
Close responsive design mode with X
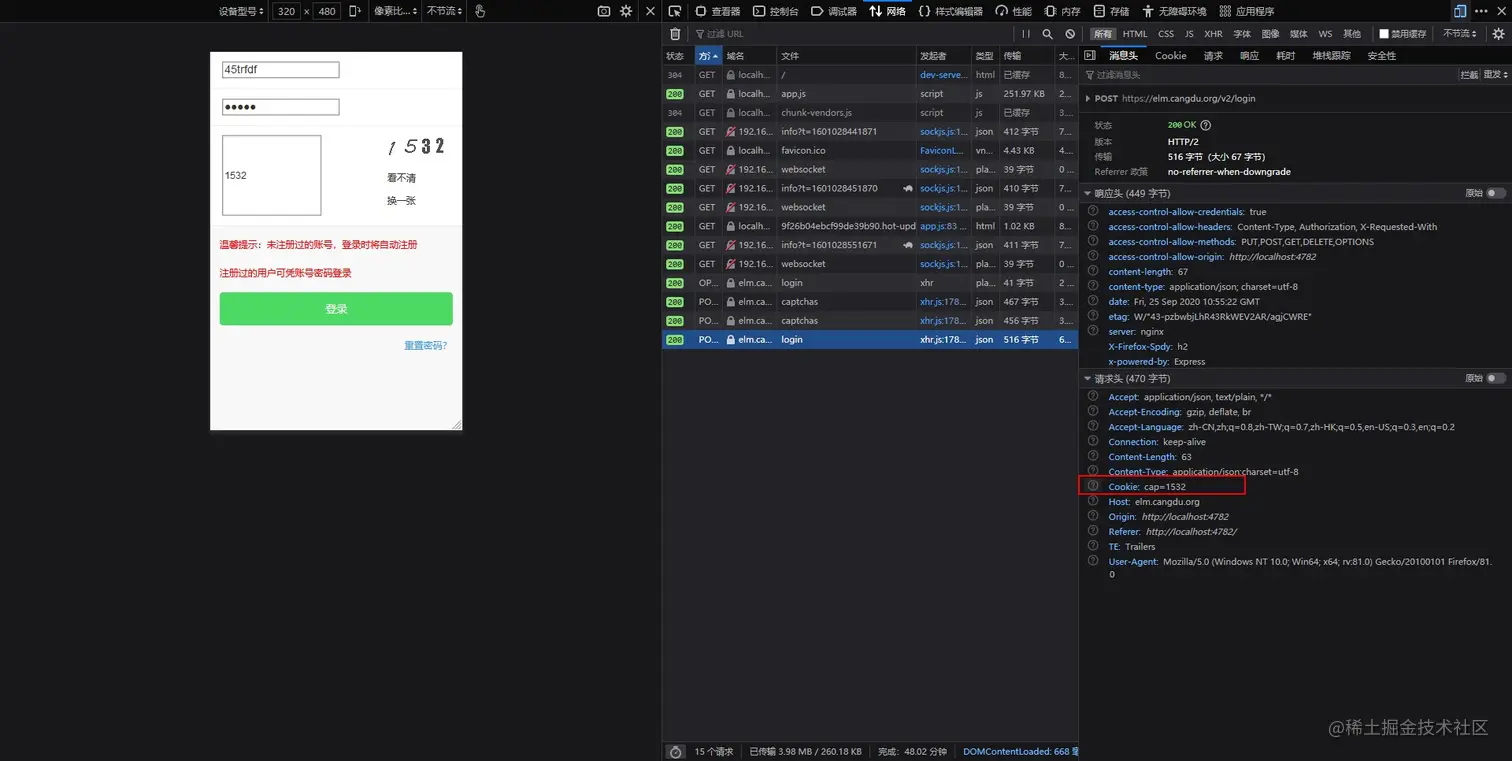(x=650, y=11)
